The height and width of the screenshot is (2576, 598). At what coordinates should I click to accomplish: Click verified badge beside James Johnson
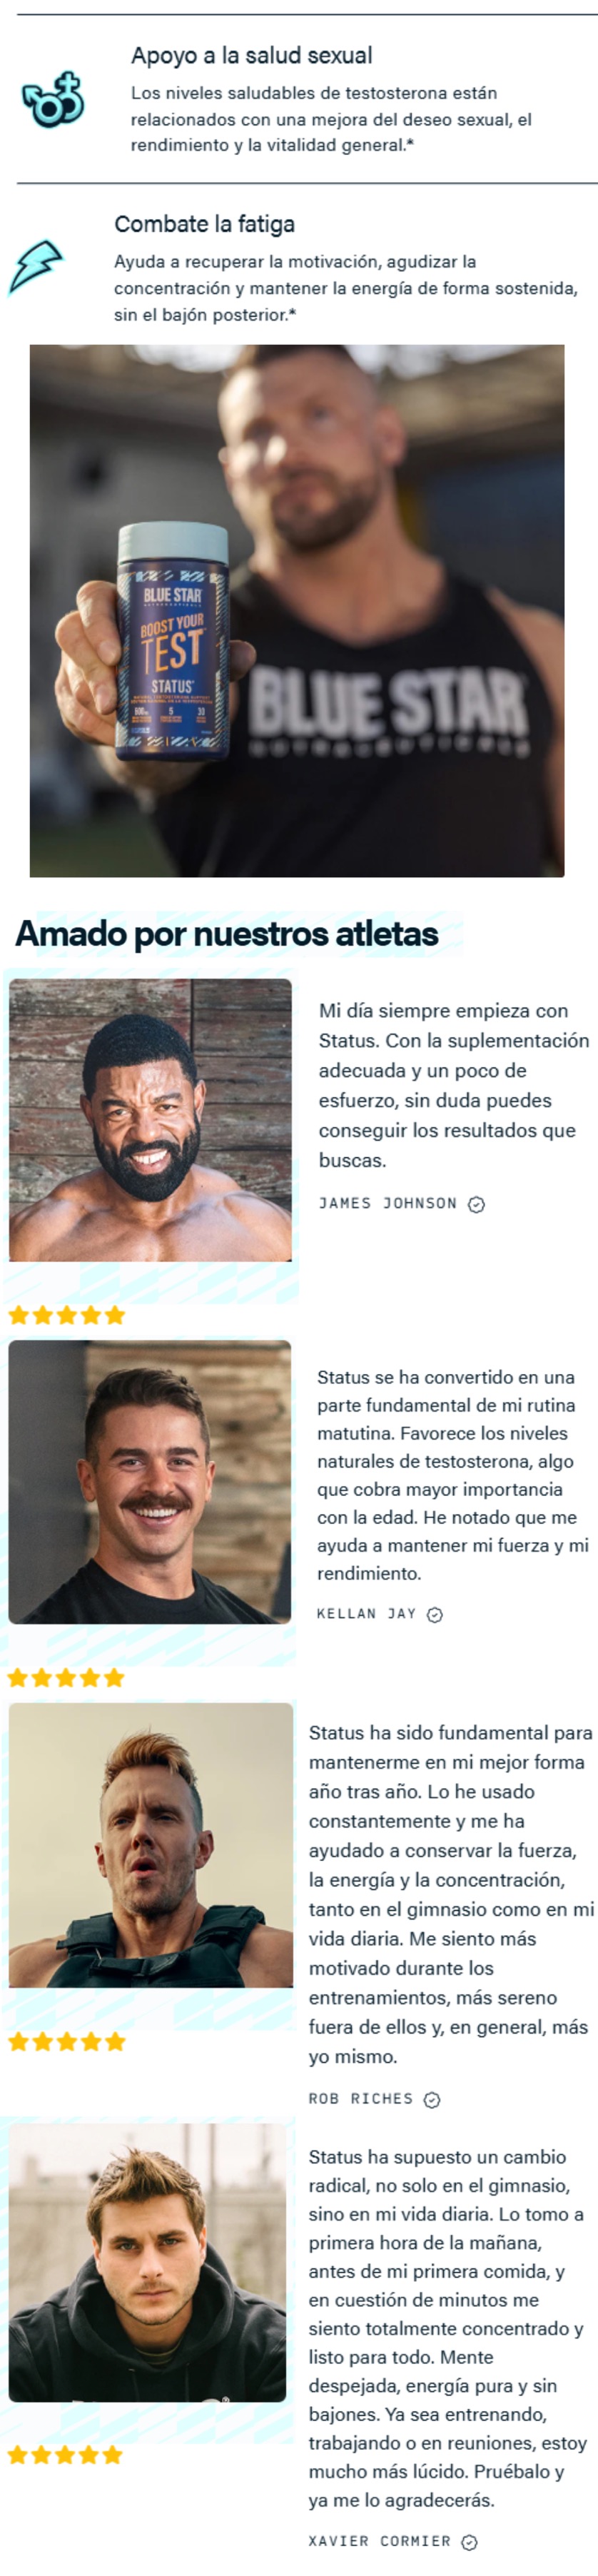(x=477, y=1204)
